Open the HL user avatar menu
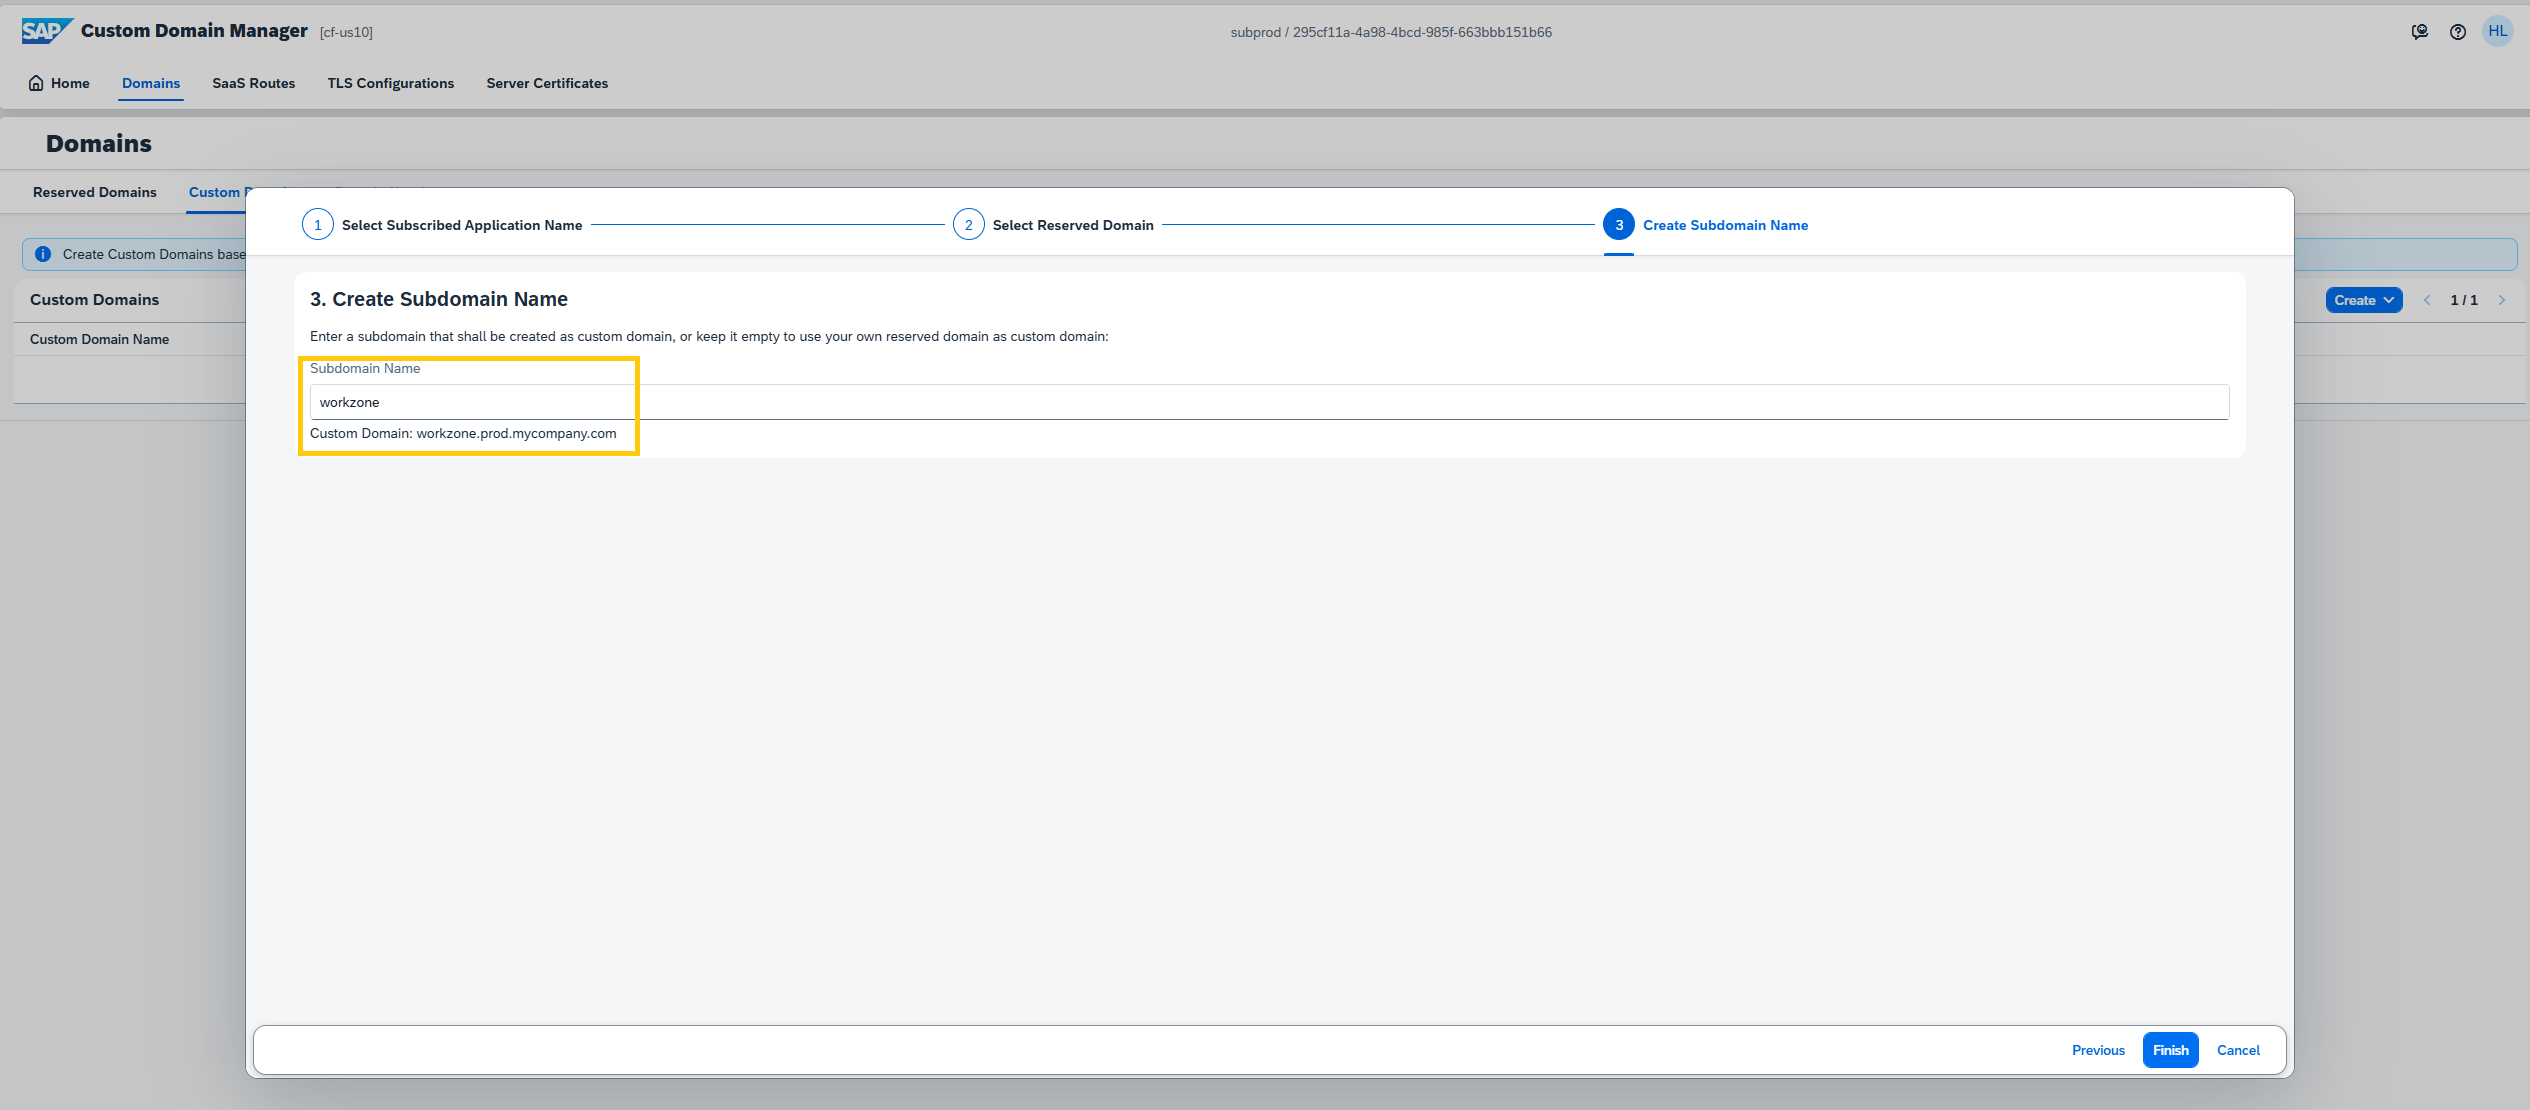Viewport: 2530px width, 1110px height. pos(2498,31)
